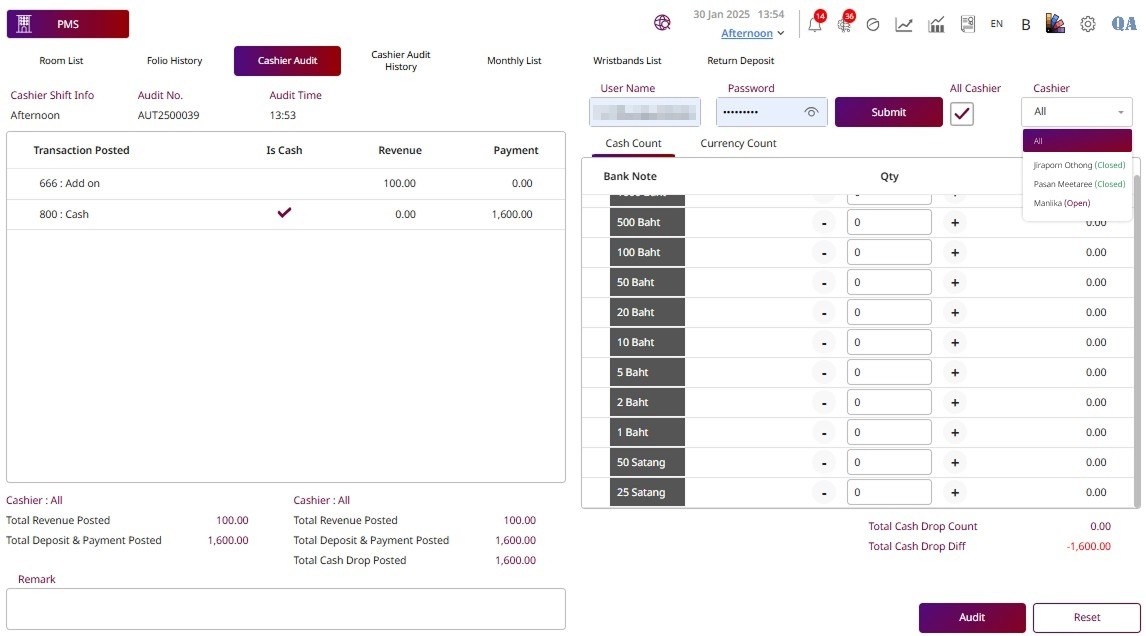The width and height of the screenshot is (1146, 636).
Task: Increase the 500 Baht quantity with plus
Action: click(955, 222)
